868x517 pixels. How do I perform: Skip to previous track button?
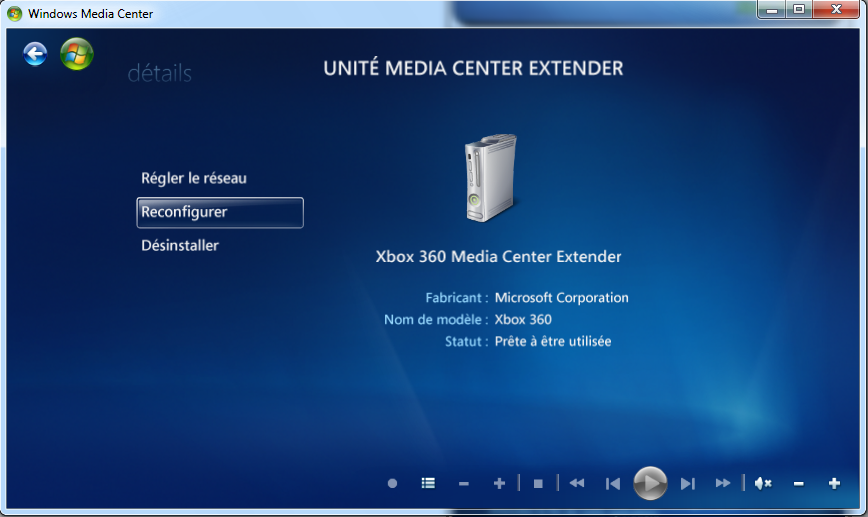pos(613,484)
